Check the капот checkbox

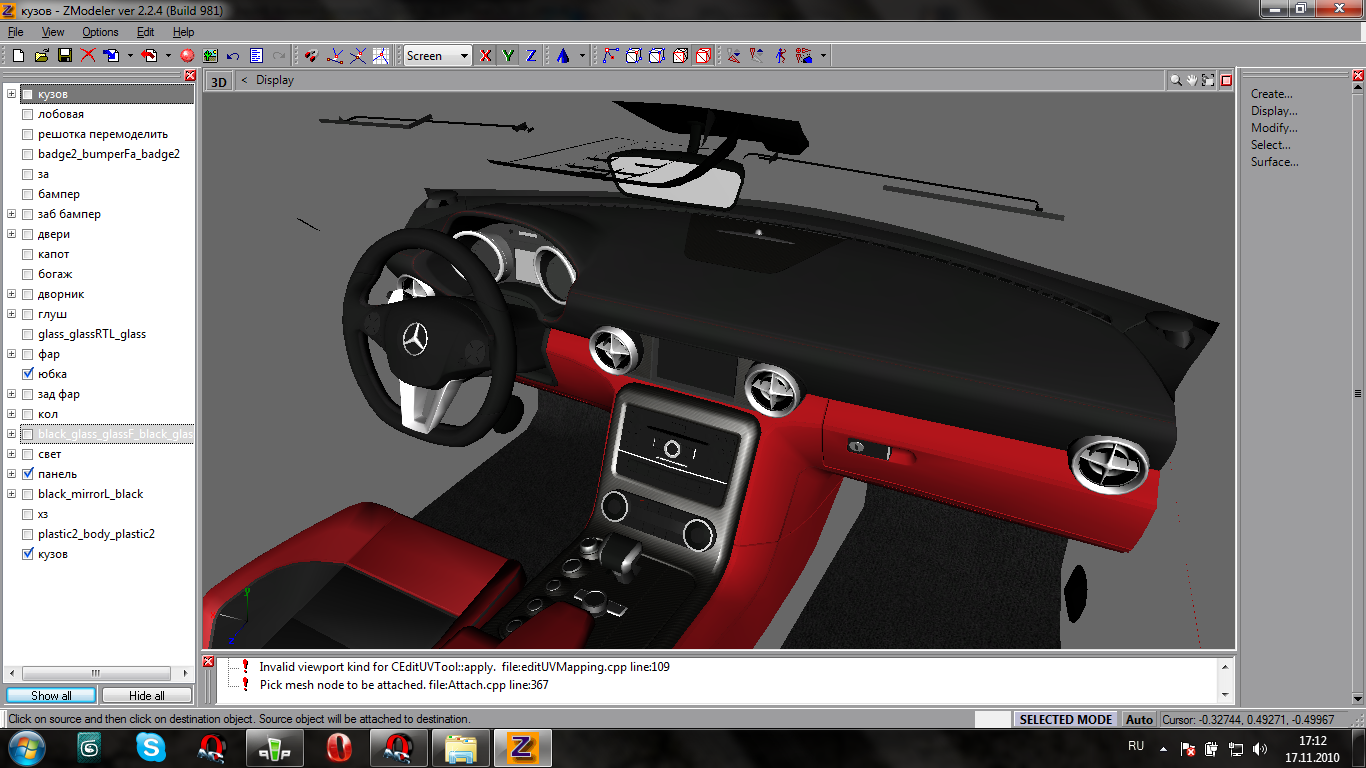(28, 254)
